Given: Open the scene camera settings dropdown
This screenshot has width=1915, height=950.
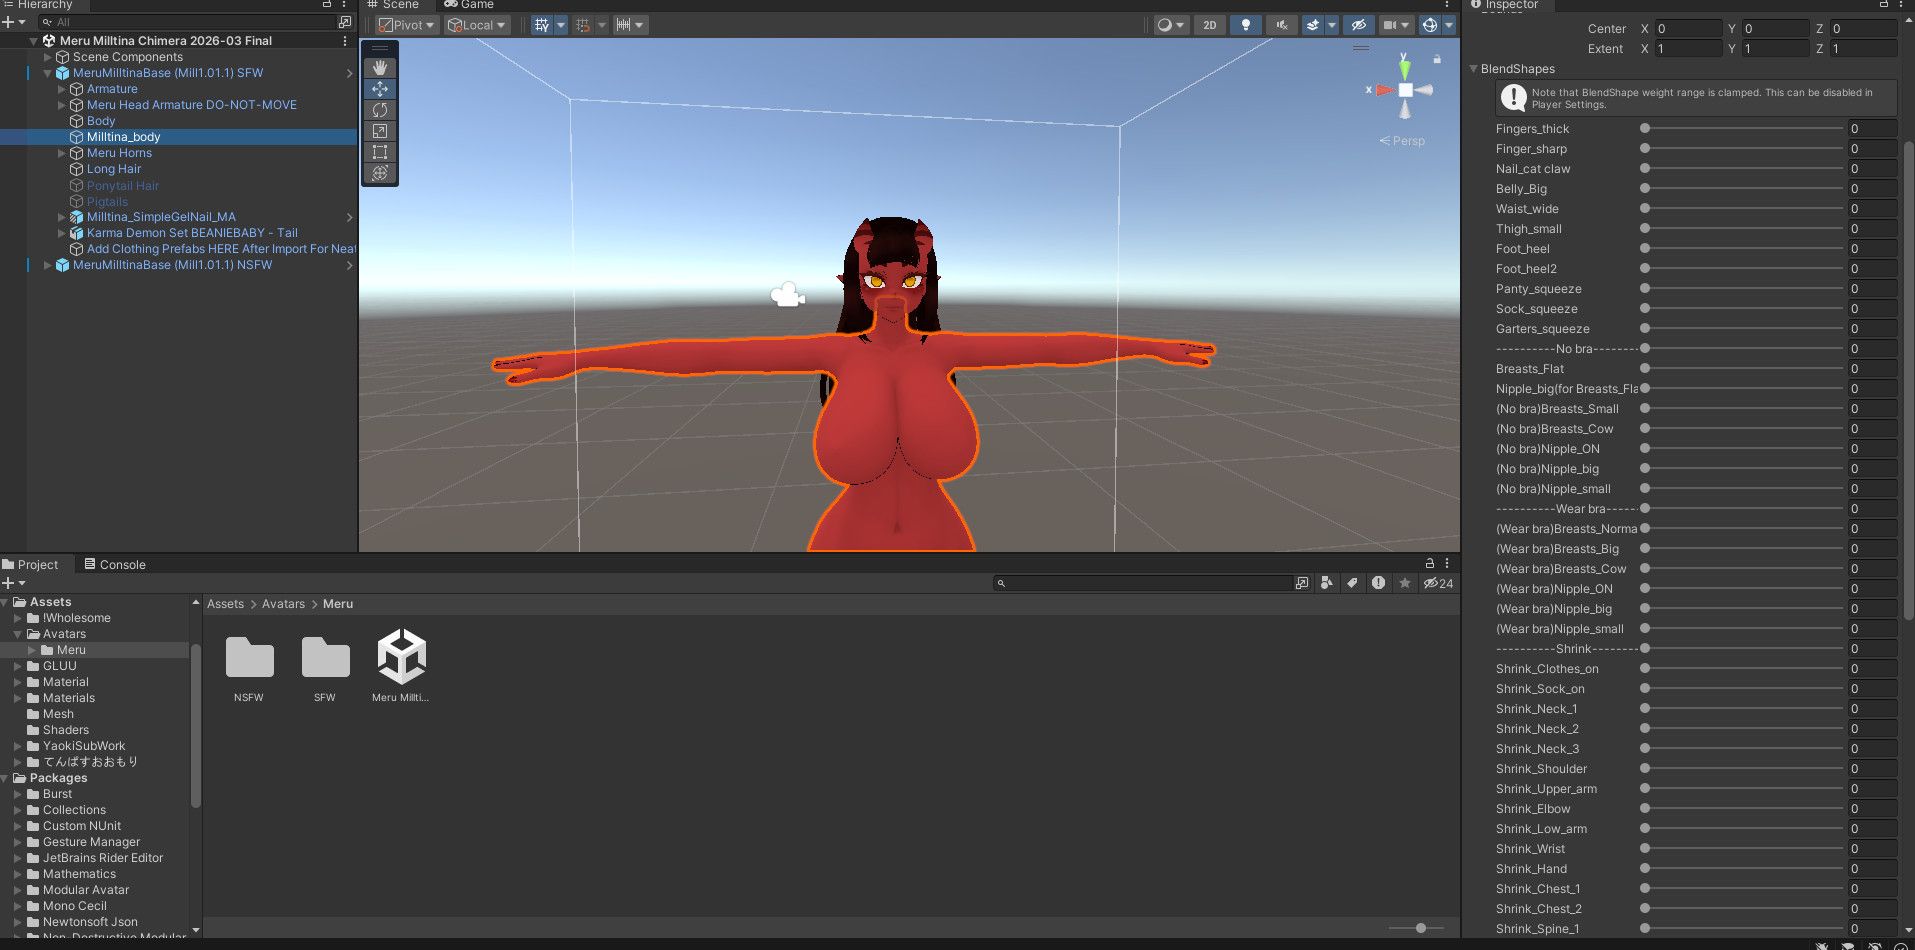Looking at the screenshot, I should coord(1395,25).
